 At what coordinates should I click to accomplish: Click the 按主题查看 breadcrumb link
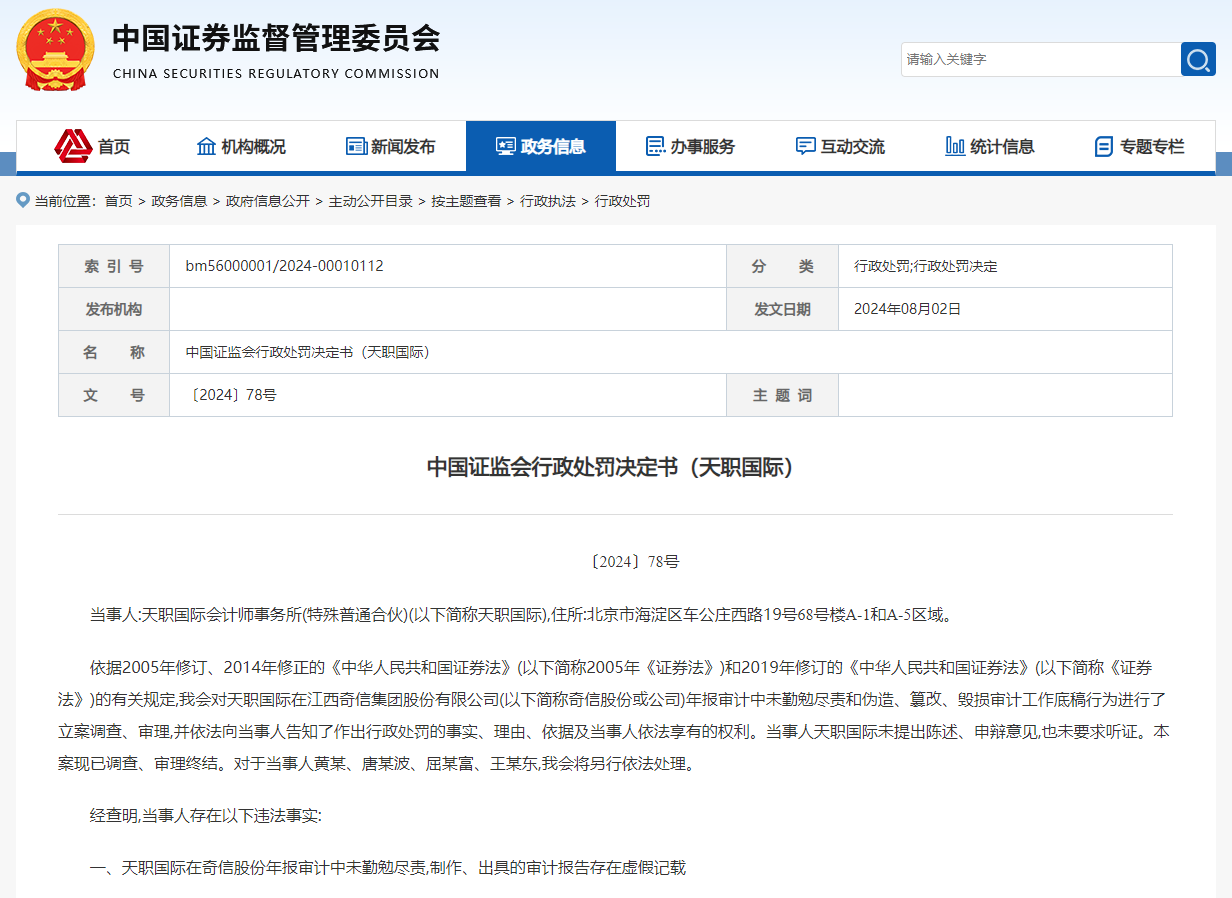pos(466,201)
